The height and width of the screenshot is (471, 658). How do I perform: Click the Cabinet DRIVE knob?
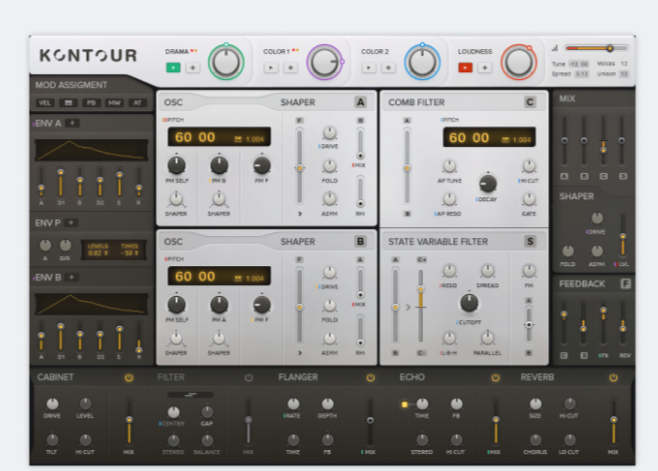(52, 404)
